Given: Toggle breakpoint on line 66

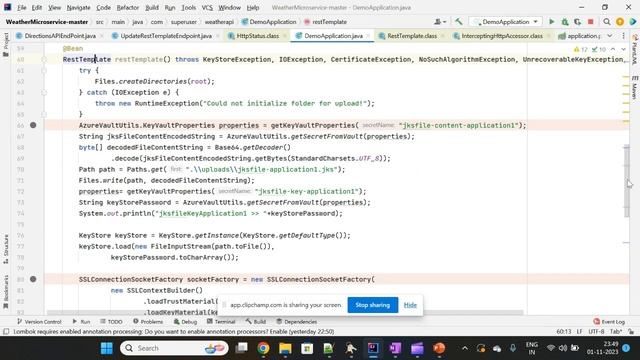Looking at the screenshot, I should click(33, 125).
